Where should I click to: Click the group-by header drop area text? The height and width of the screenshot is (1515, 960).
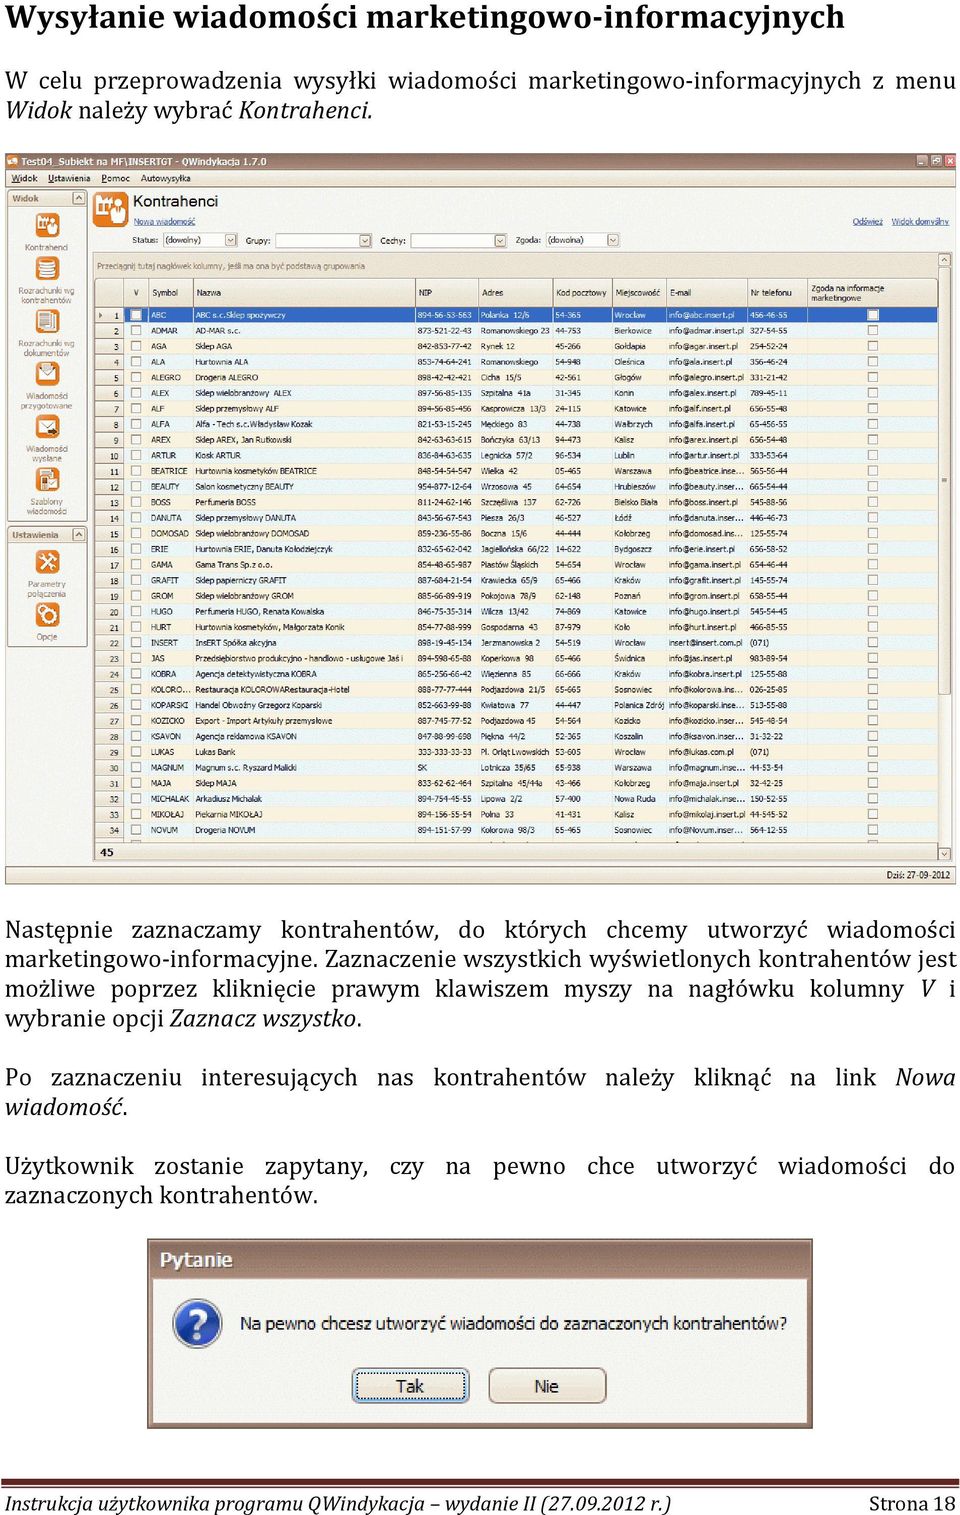[x=231, y=266]
